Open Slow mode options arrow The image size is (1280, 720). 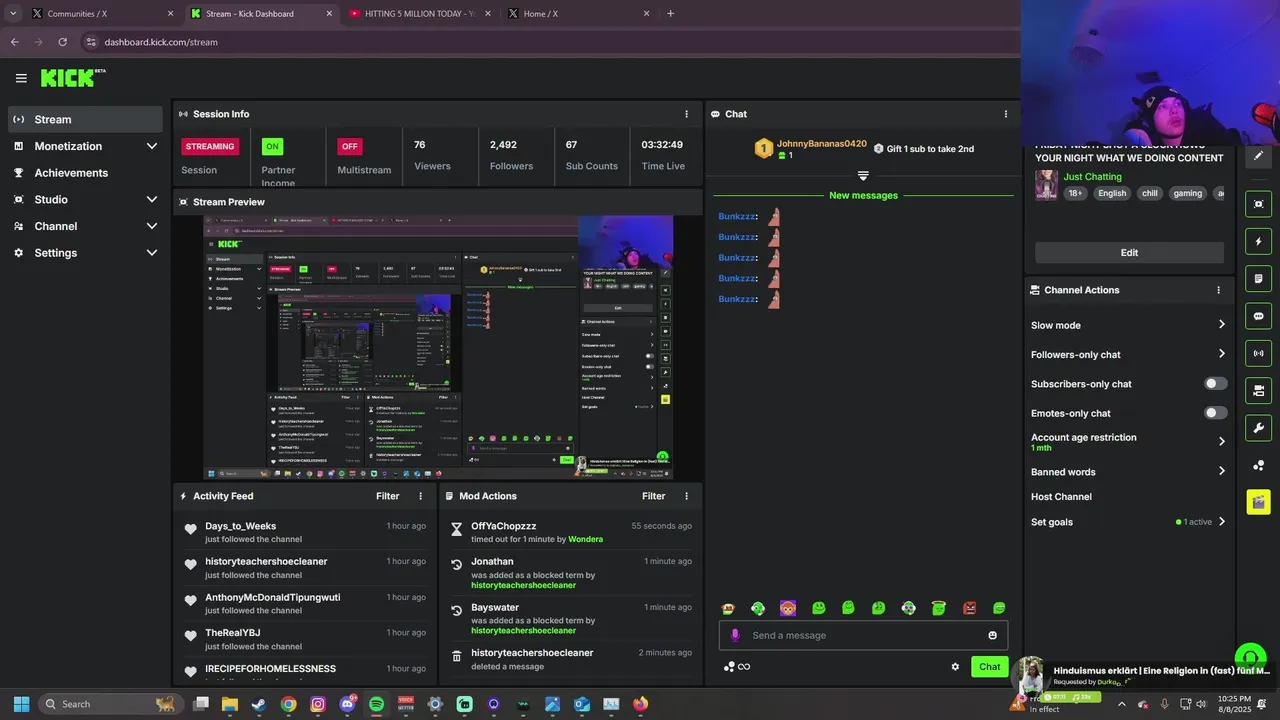[x=1221, y=325]
